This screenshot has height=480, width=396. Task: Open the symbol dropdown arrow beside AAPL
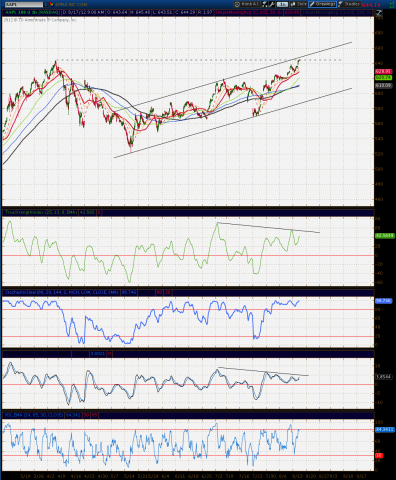(x=46, y=4)
